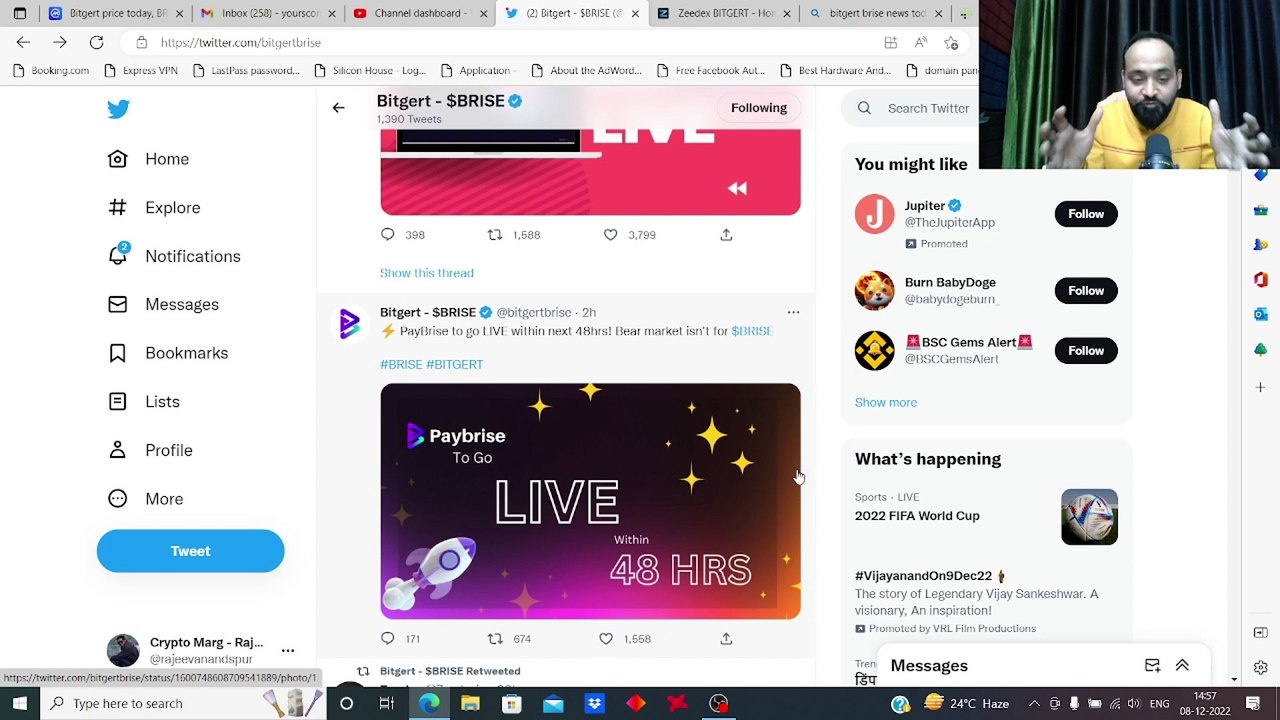Screen dimensions: 1280x720
Task: Open the Paybrise LIVE 48 HRS image
Action: (x=590, y=501)
